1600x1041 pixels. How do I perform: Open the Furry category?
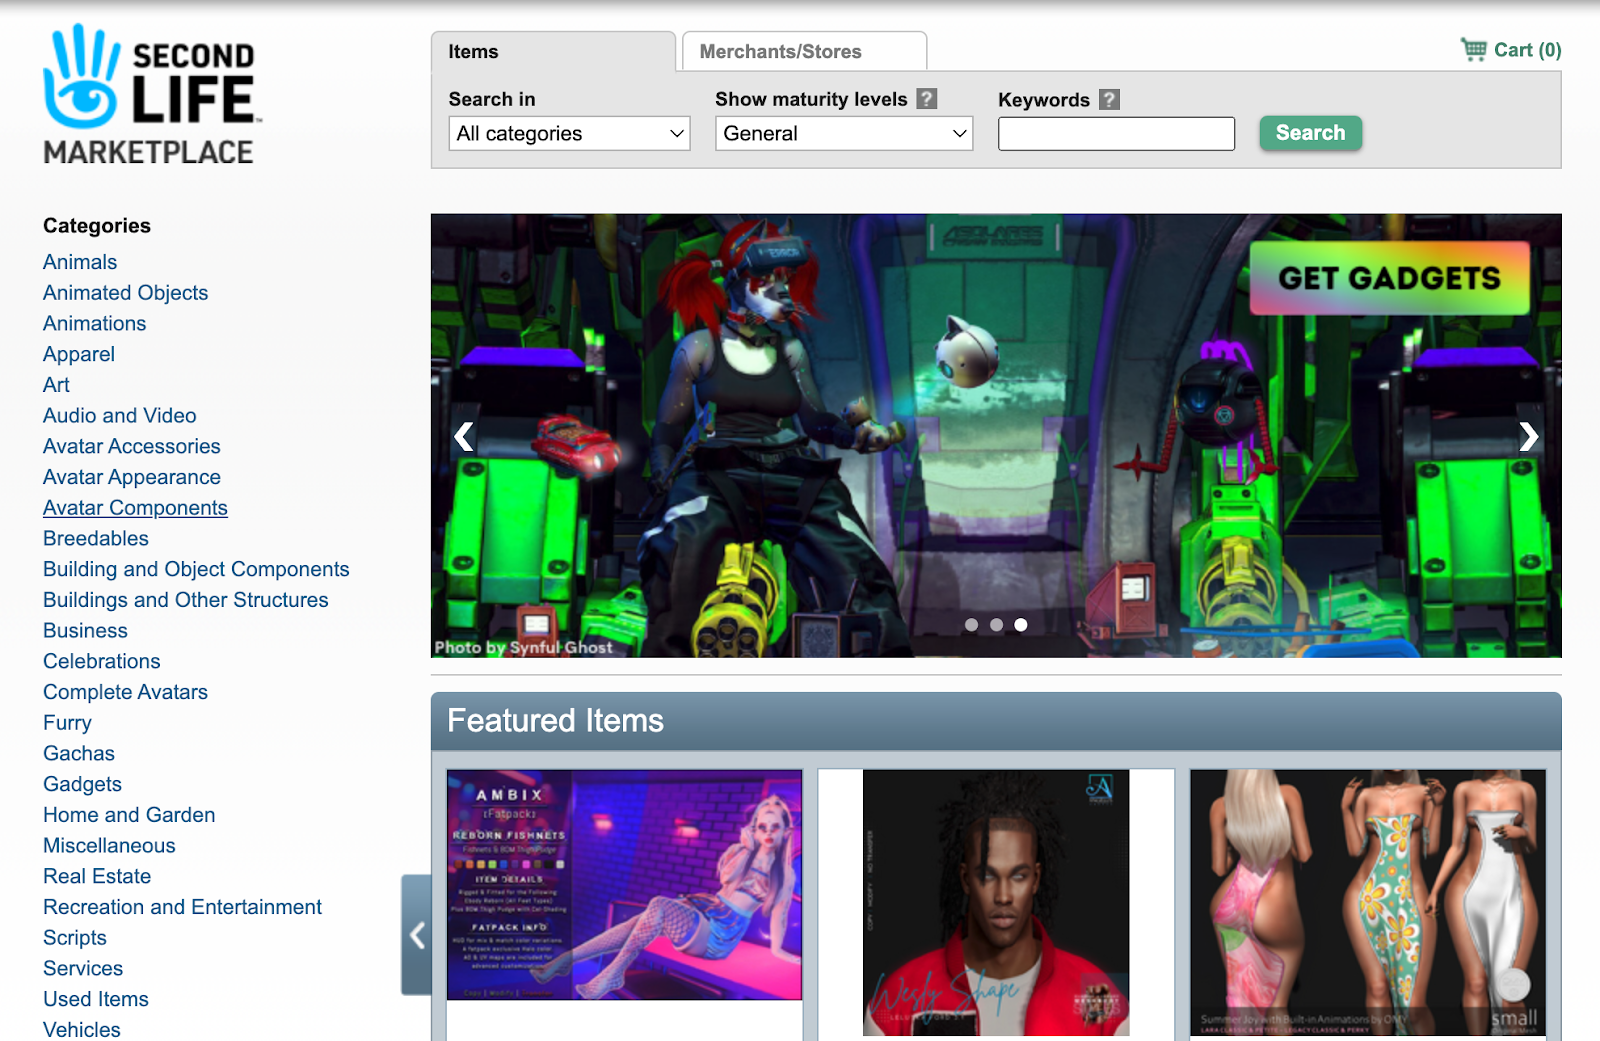pyautogui.click(x=68, y=723)
